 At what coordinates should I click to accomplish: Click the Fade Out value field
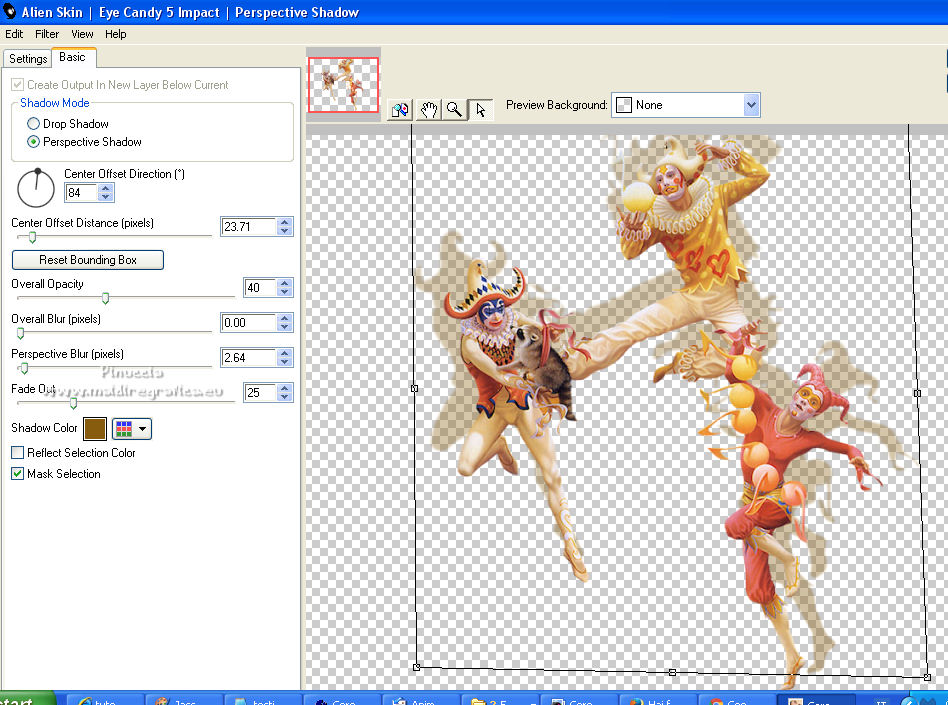[260, 393]
